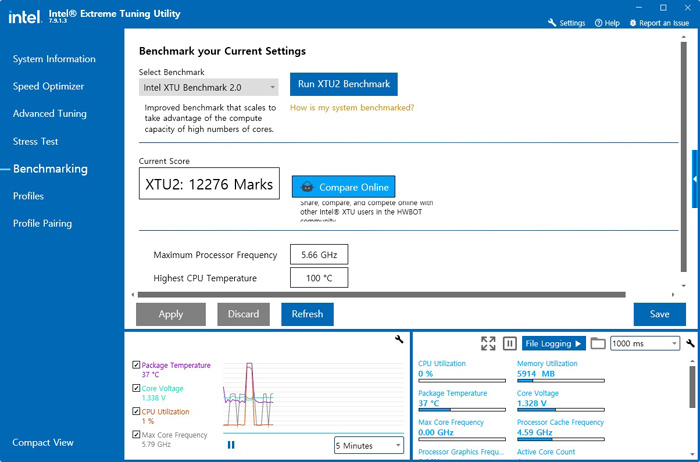
Task: Expand the monitor panel to full view
Action: click(x=488, y=343)
